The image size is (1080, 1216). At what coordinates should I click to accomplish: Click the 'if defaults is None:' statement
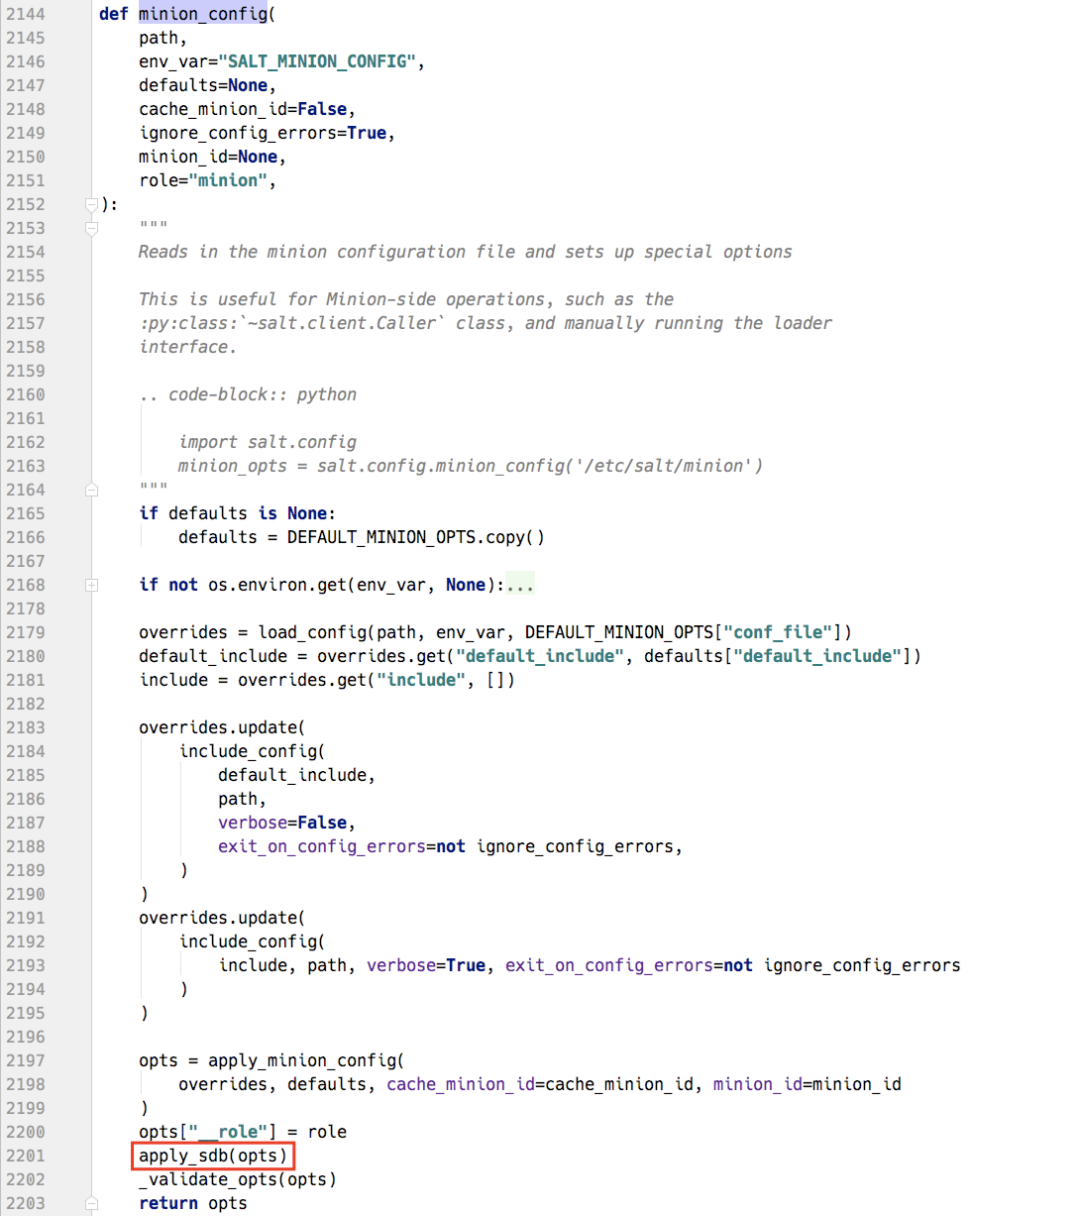pos(237,513)
